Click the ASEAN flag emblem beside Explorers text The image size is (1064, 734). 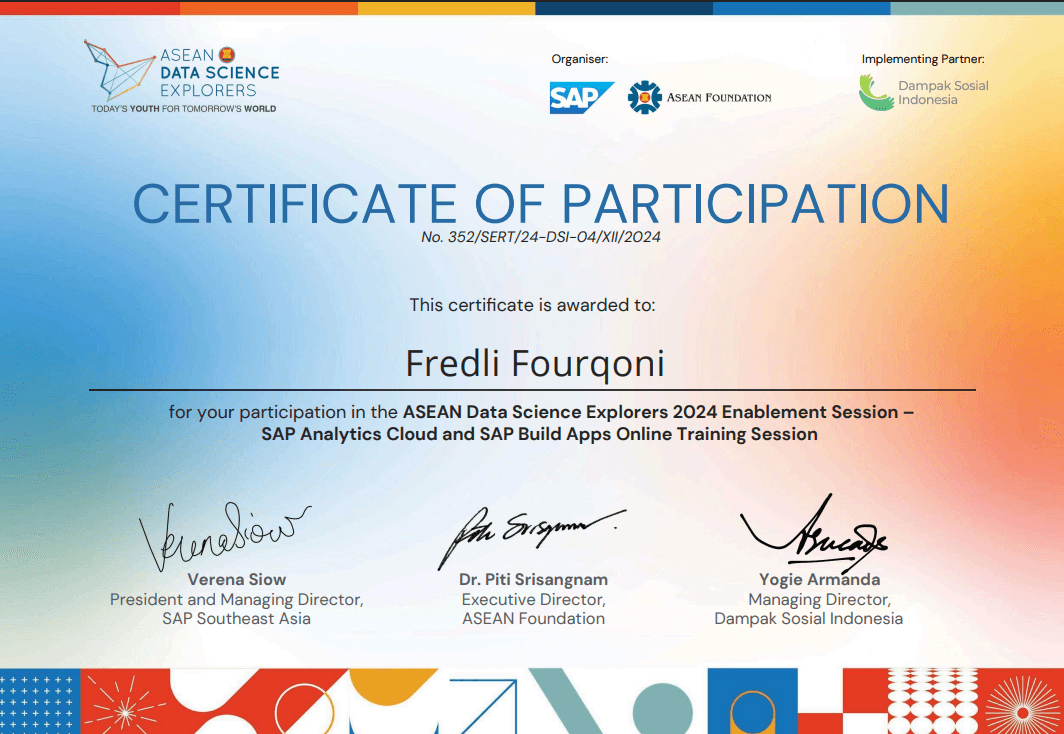(x=226, y=57)
